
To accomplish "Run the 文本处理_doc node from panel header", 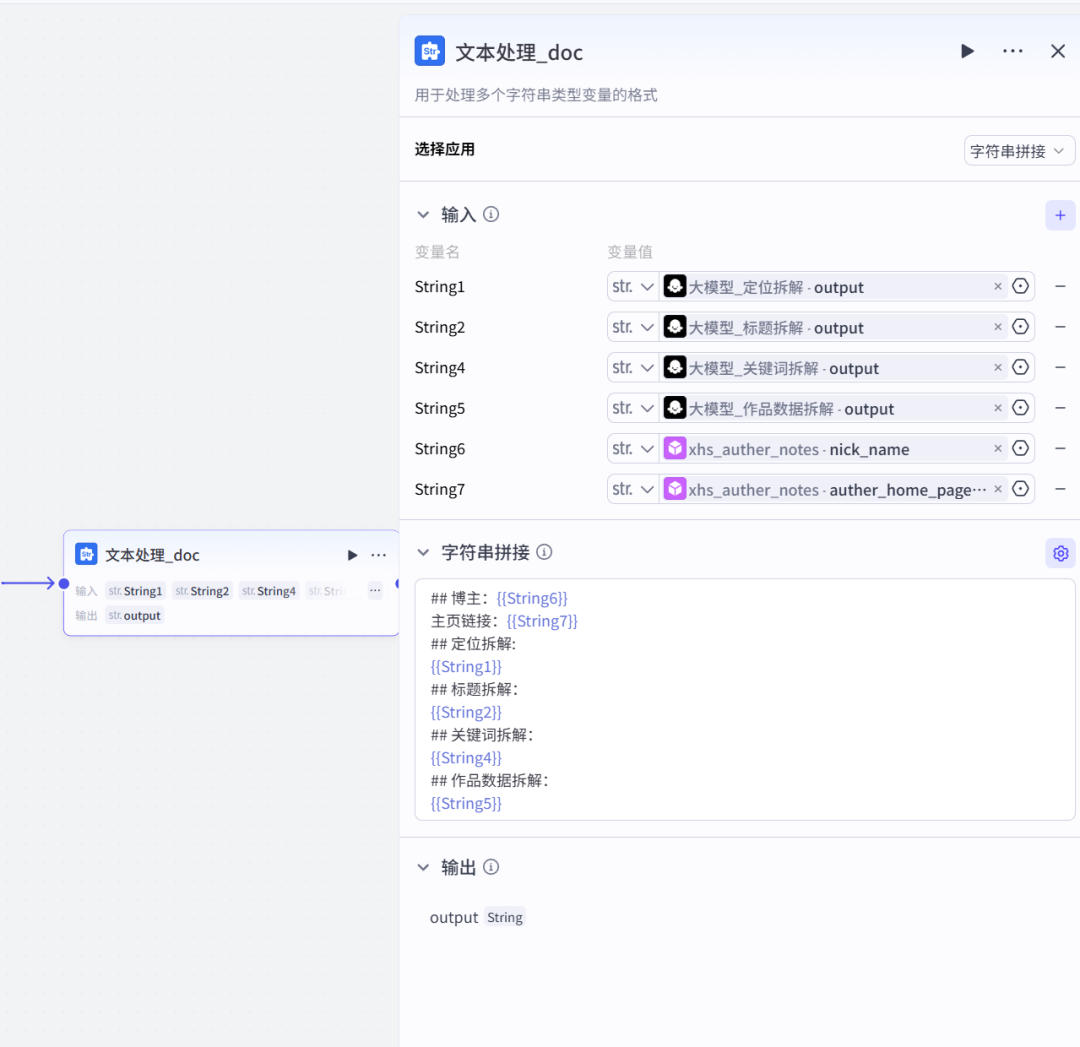I will click(x=967, y=51).
